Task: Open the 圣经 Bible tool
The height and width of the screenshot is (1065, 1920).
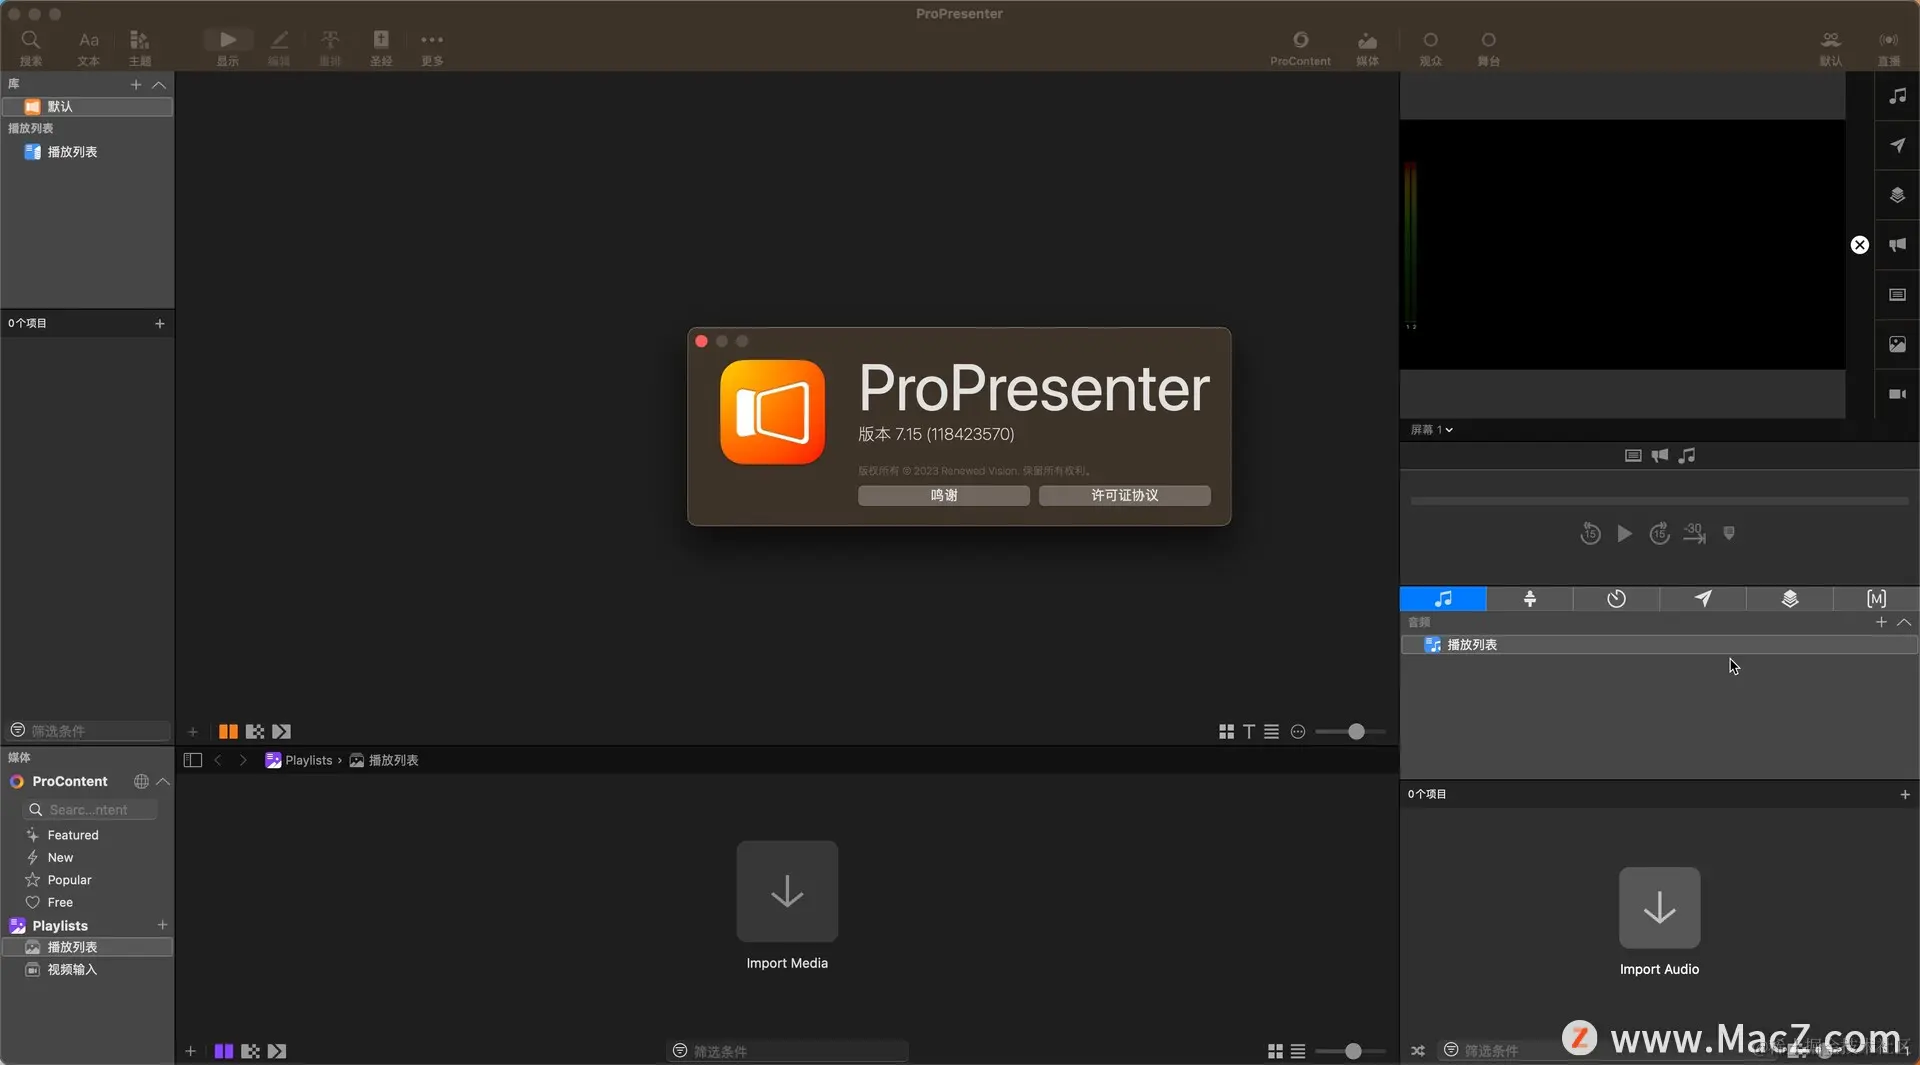Action: tap(381, 46)
